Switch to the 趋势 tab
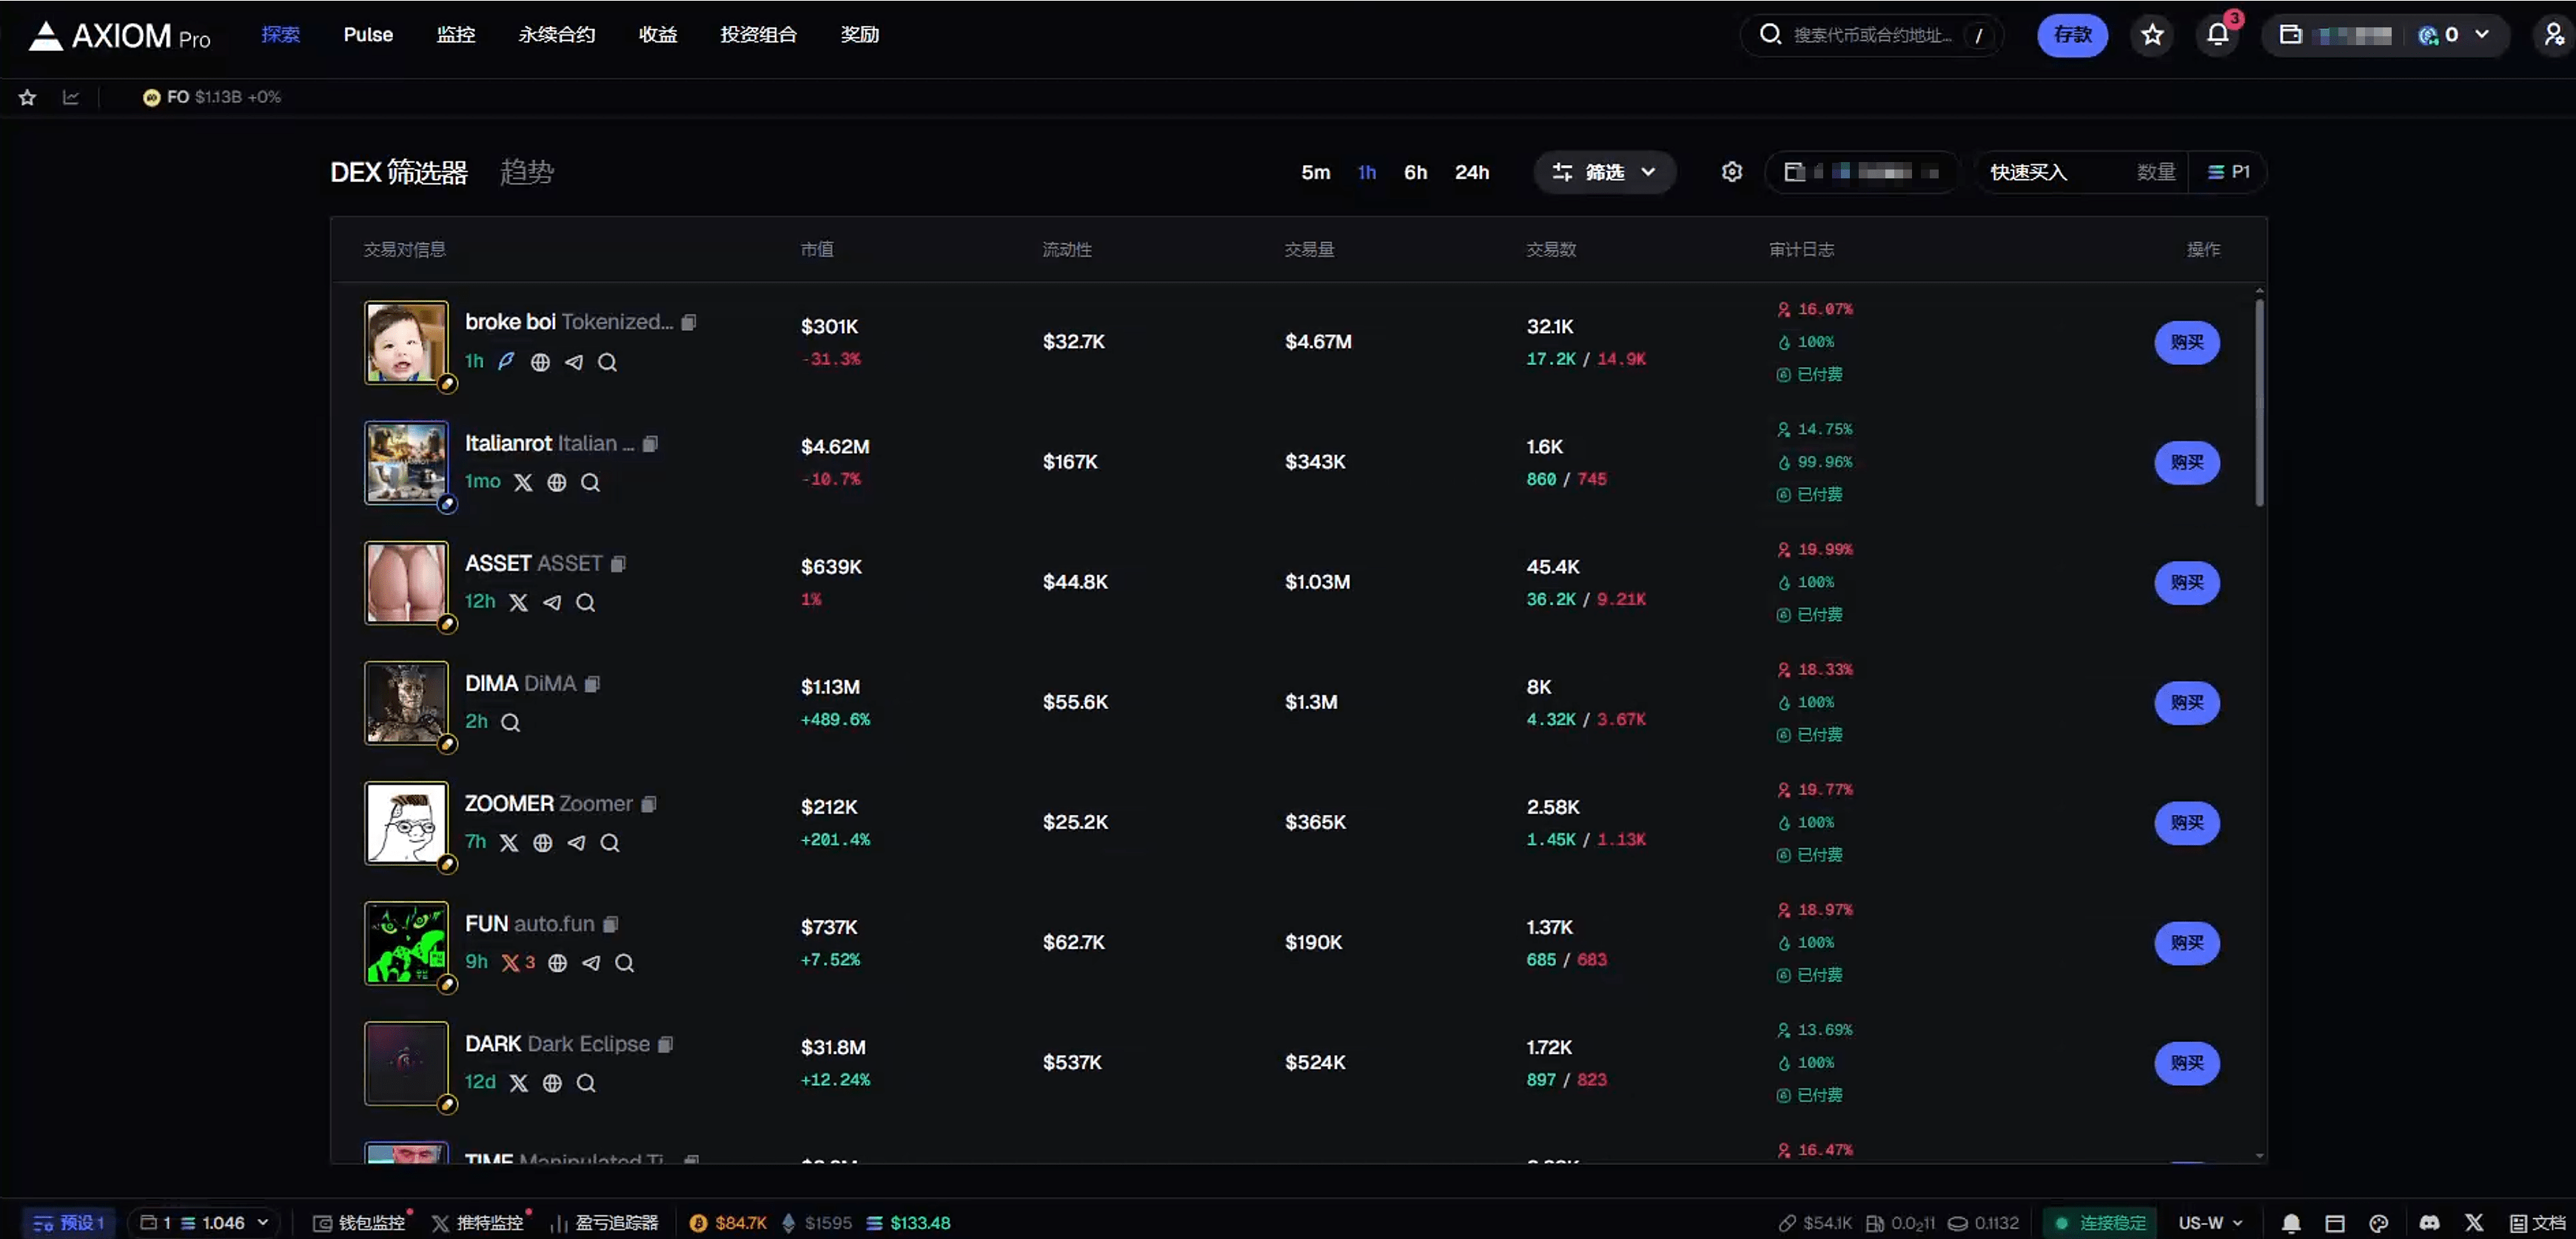 [527, 172]
